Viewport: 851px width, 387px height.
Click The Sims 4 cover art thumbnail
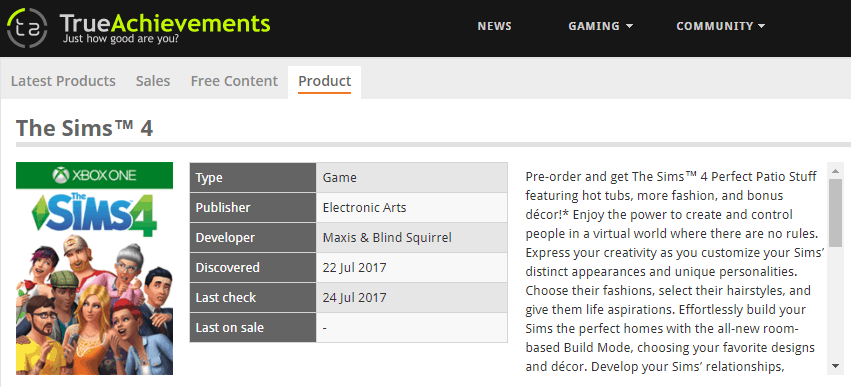94,268
